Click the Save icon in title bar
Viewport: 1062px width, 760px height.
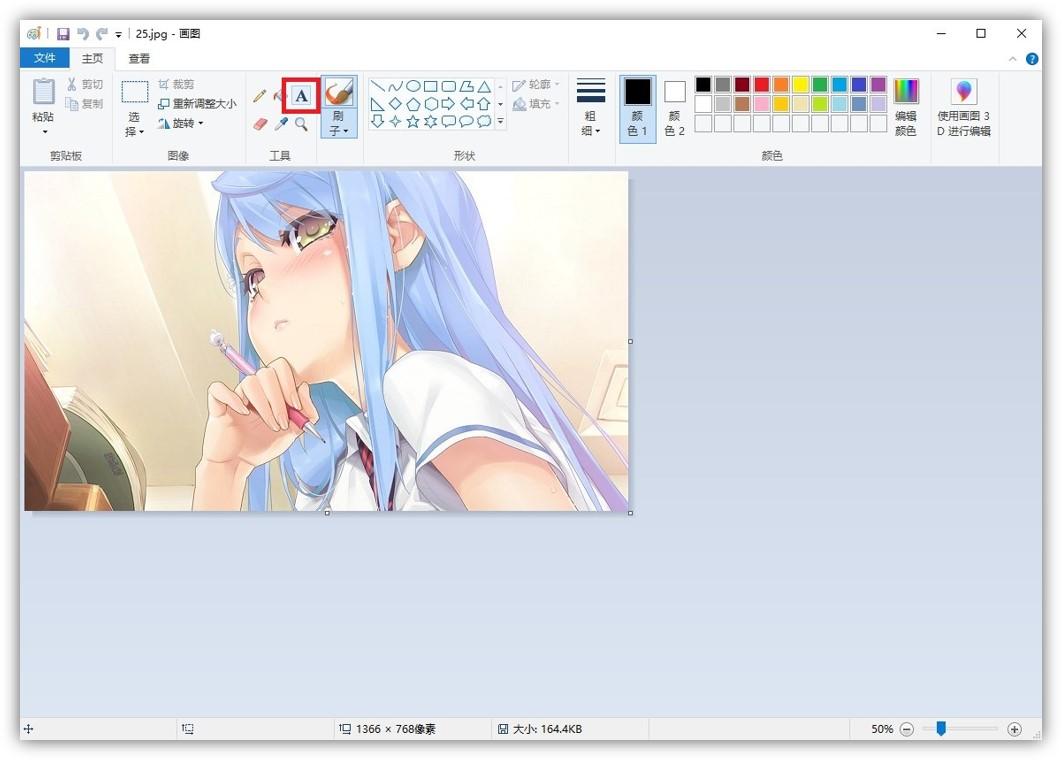pos(63,34)
